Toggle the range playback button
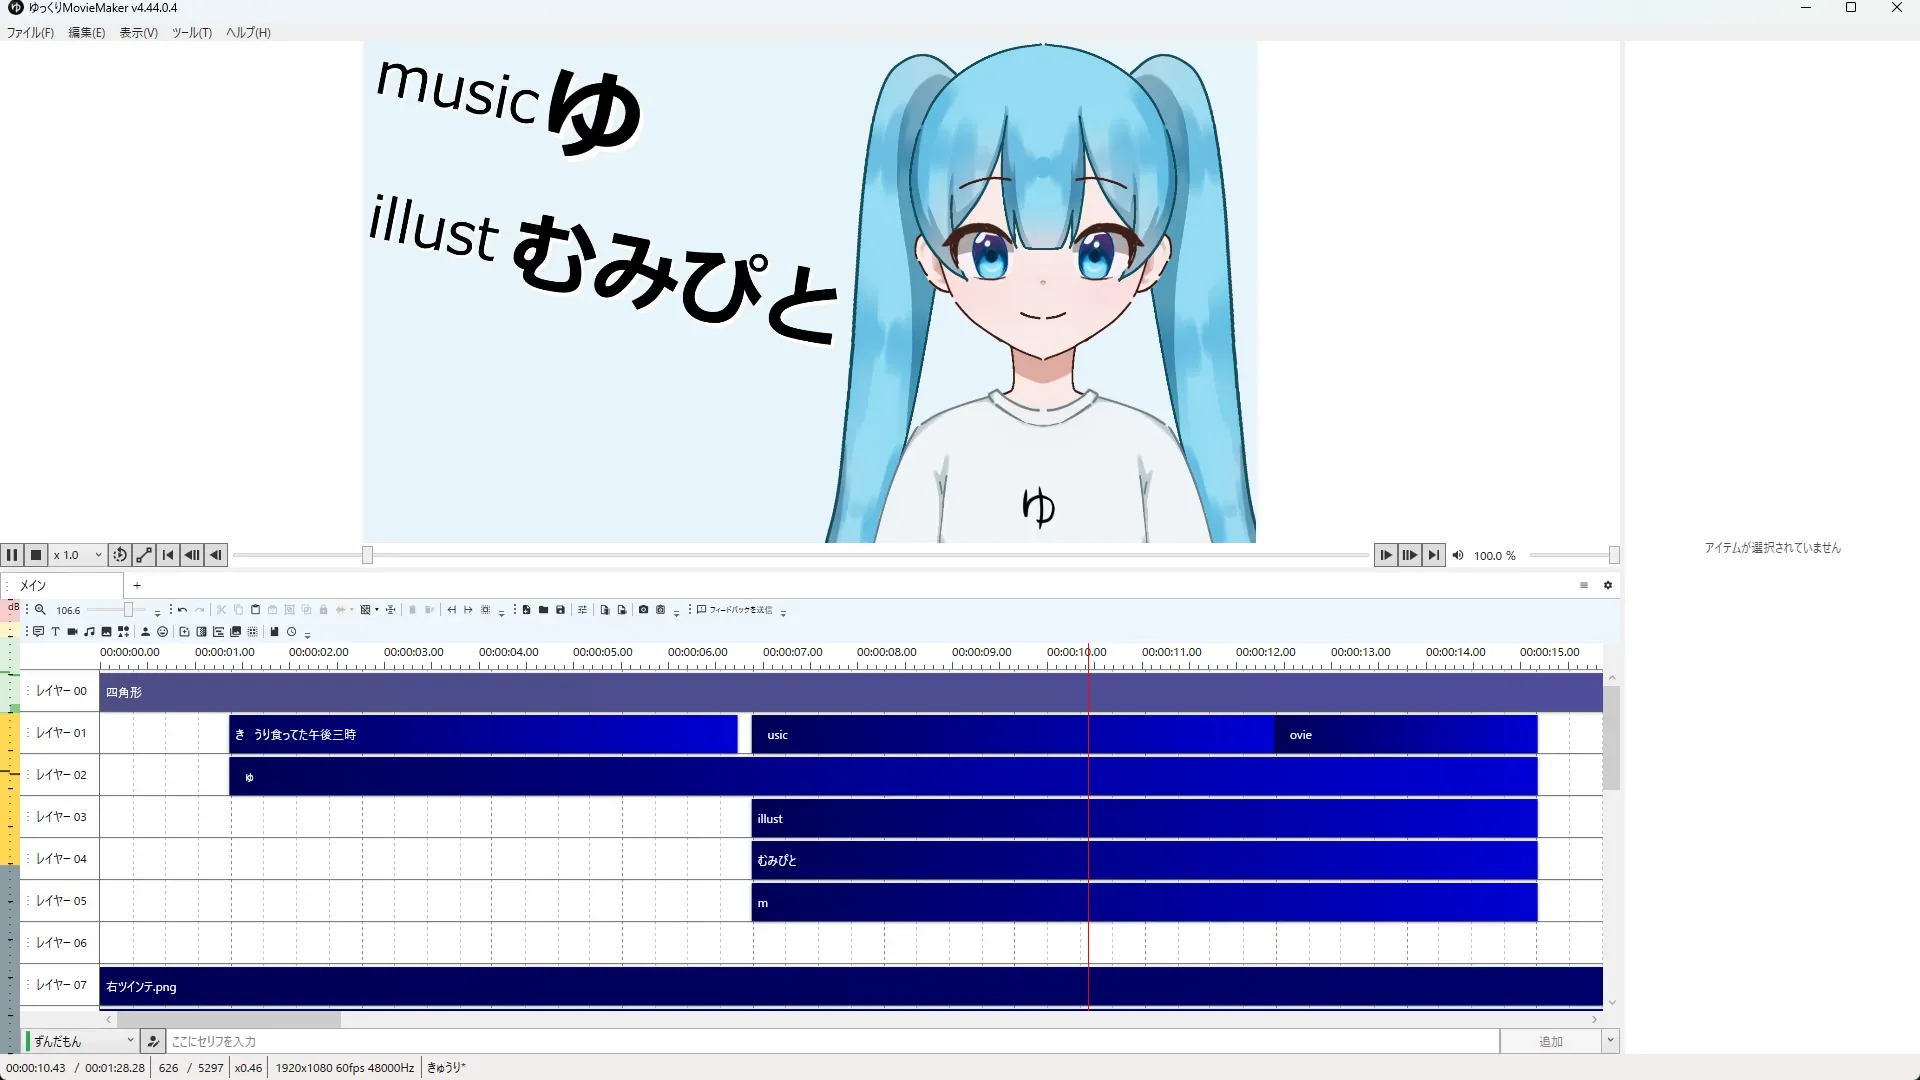This screenshot has height=1080, width=1920. [x=144, y=555]
